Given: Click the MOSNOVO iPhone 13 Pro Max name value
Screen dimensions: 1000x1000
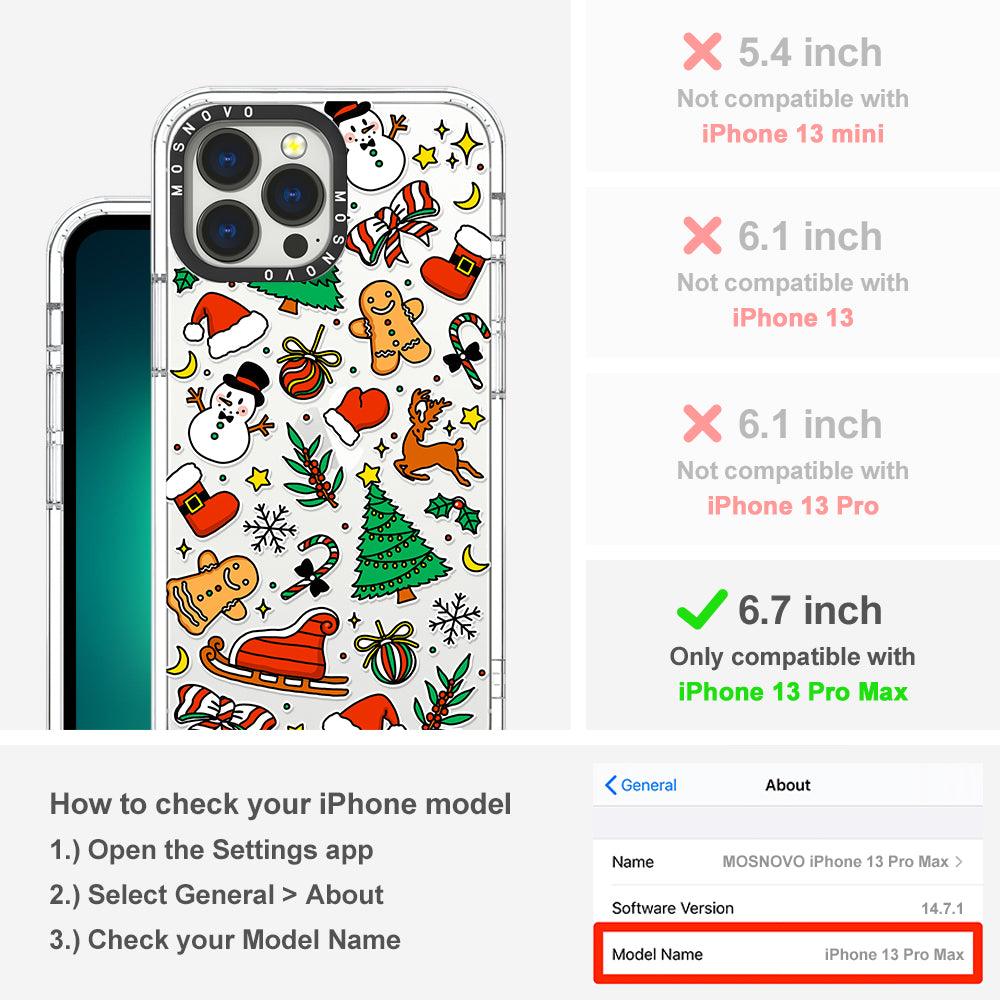Looking at the screenshot, I should (835, 862).
